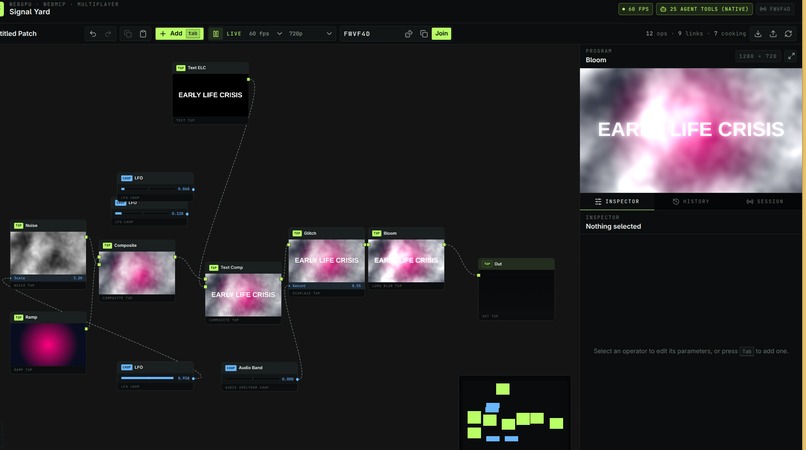Switch to the Inspector tab
This screenshot has height=450, width=806.
click(x=617, y=202)
